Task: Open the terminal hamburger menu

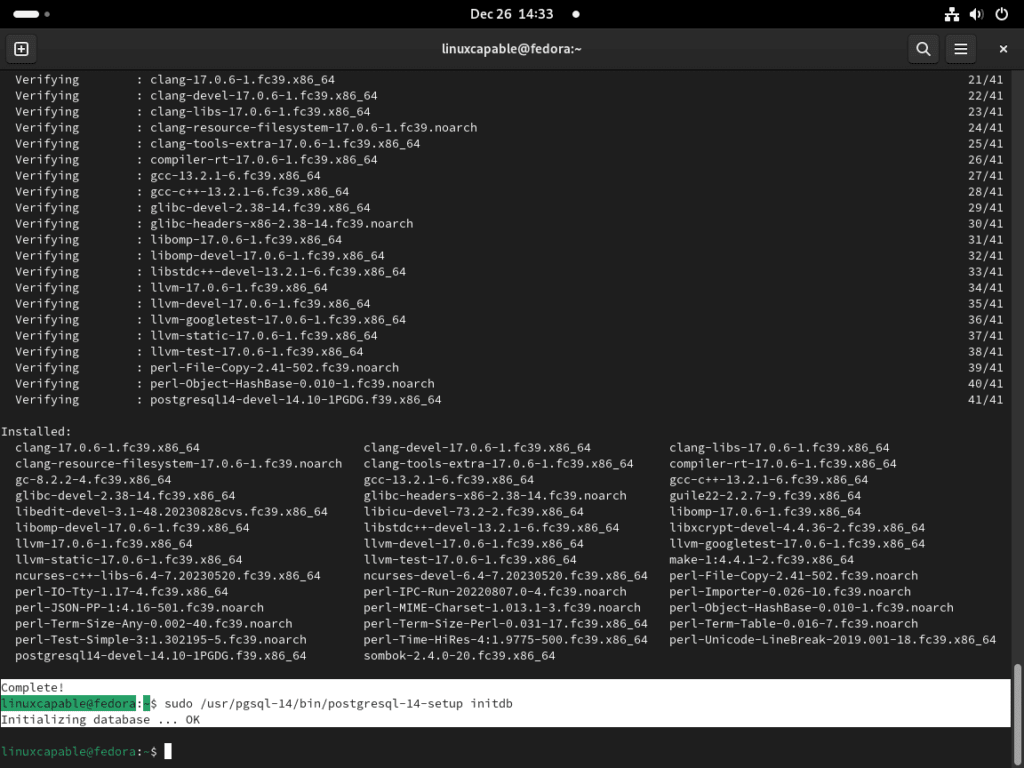Action: pos(962,48)
